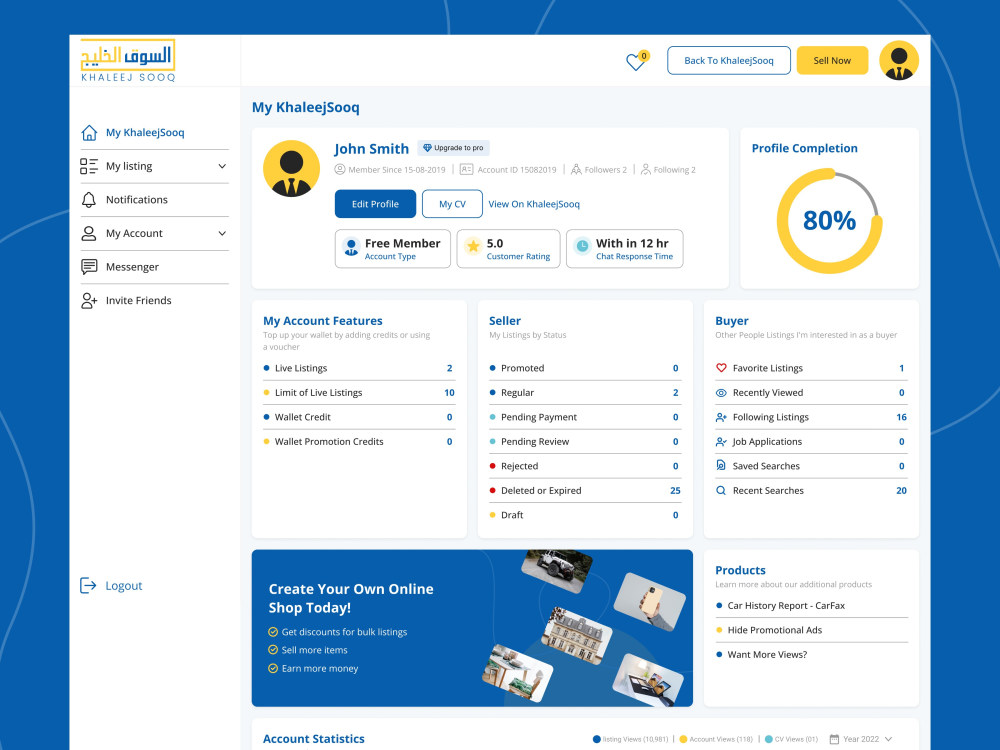Click the Notifications bell icon
The width and height of the screenshot is (1000, 750).
(x=89, y=200)
